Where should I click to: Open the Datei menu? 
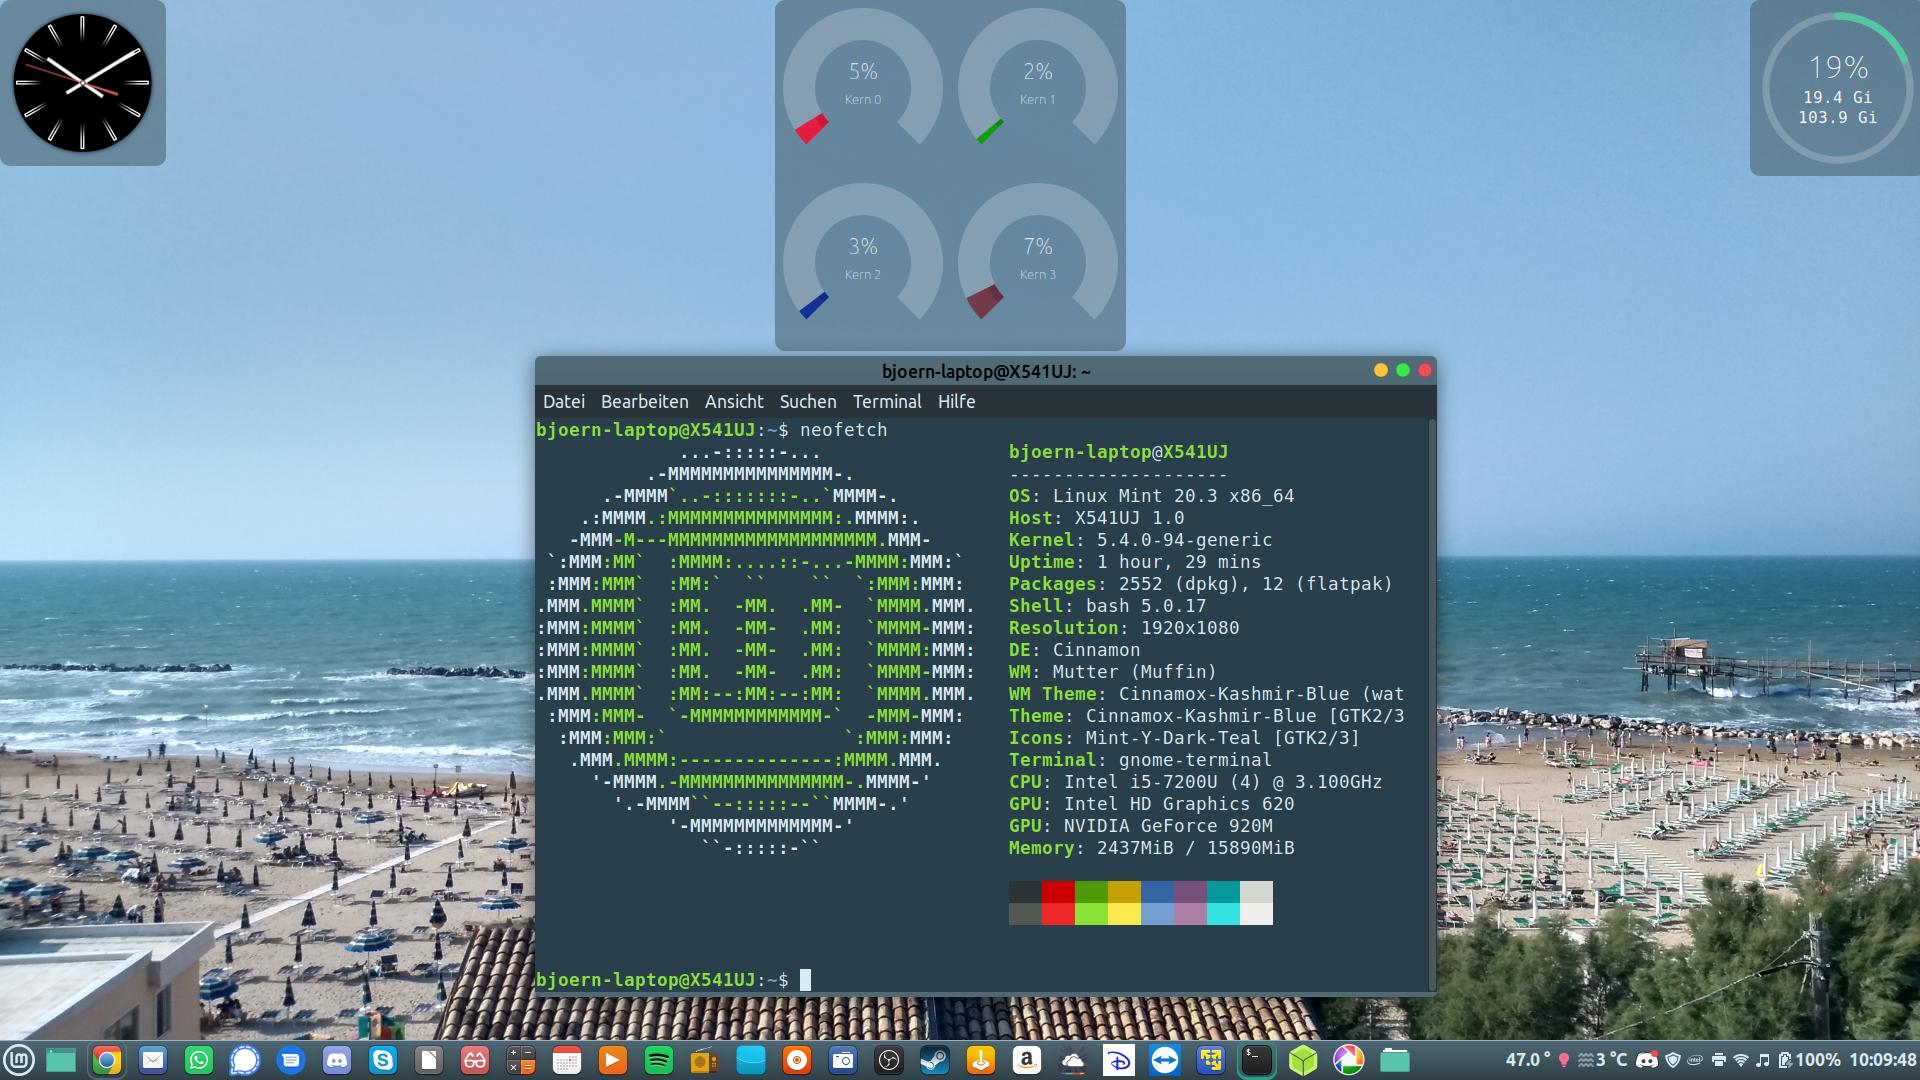[x=563, y=402]
